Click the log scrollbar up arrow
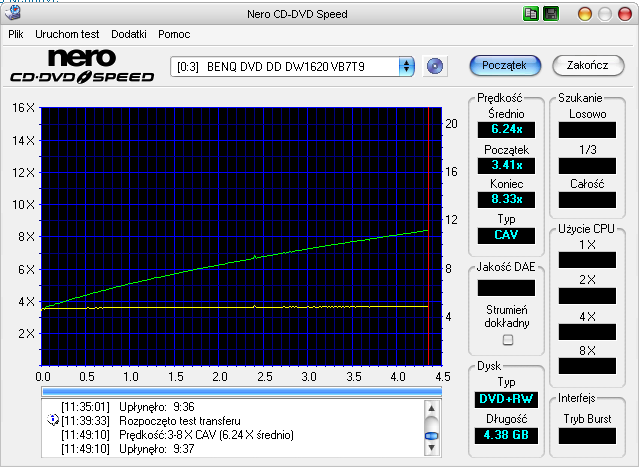This screenshot has width=639, height=467. pyautogui.click(x=431, y=408)
